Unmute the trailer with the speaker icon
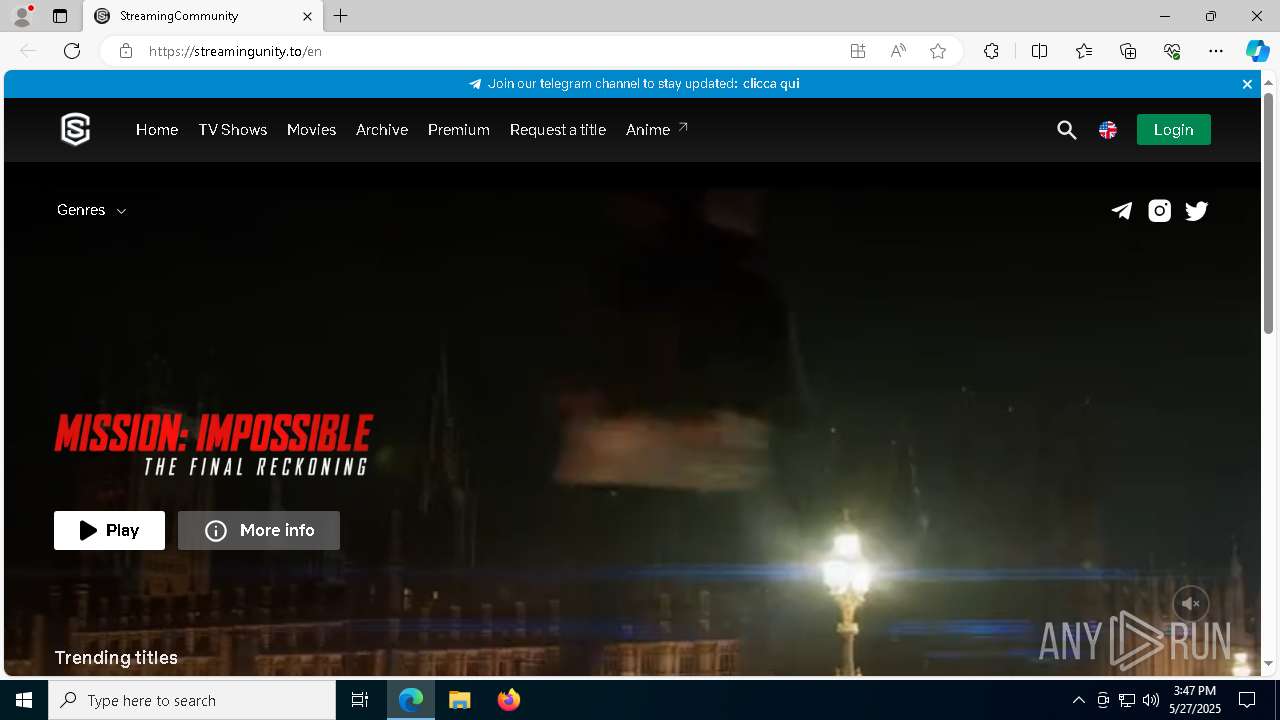The height and width of the screenshot is (720, 1280). (1190, 604)
